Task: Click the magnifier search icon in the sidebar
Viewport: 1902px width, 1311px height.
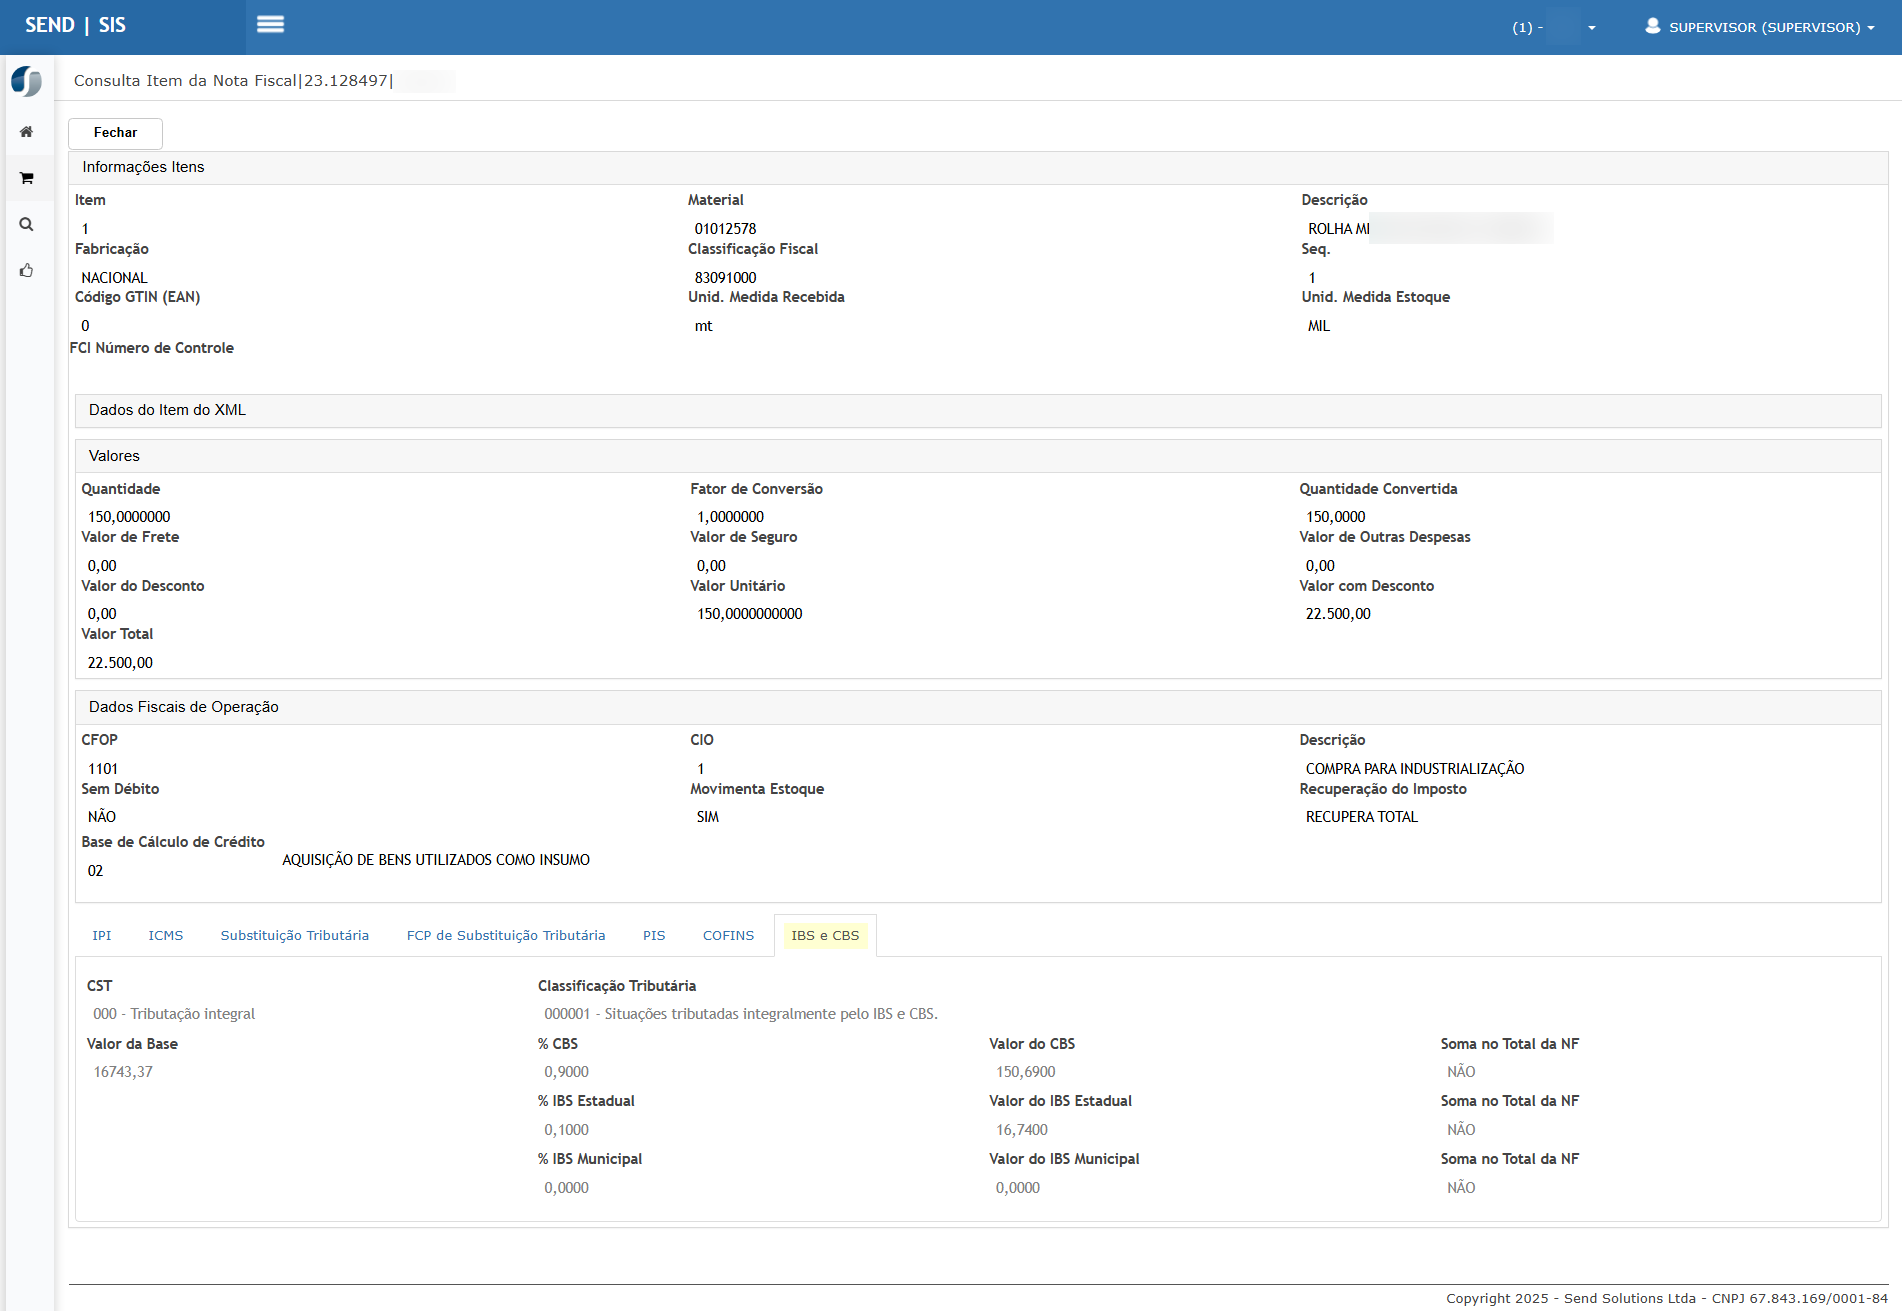Action: coord(27,225)
